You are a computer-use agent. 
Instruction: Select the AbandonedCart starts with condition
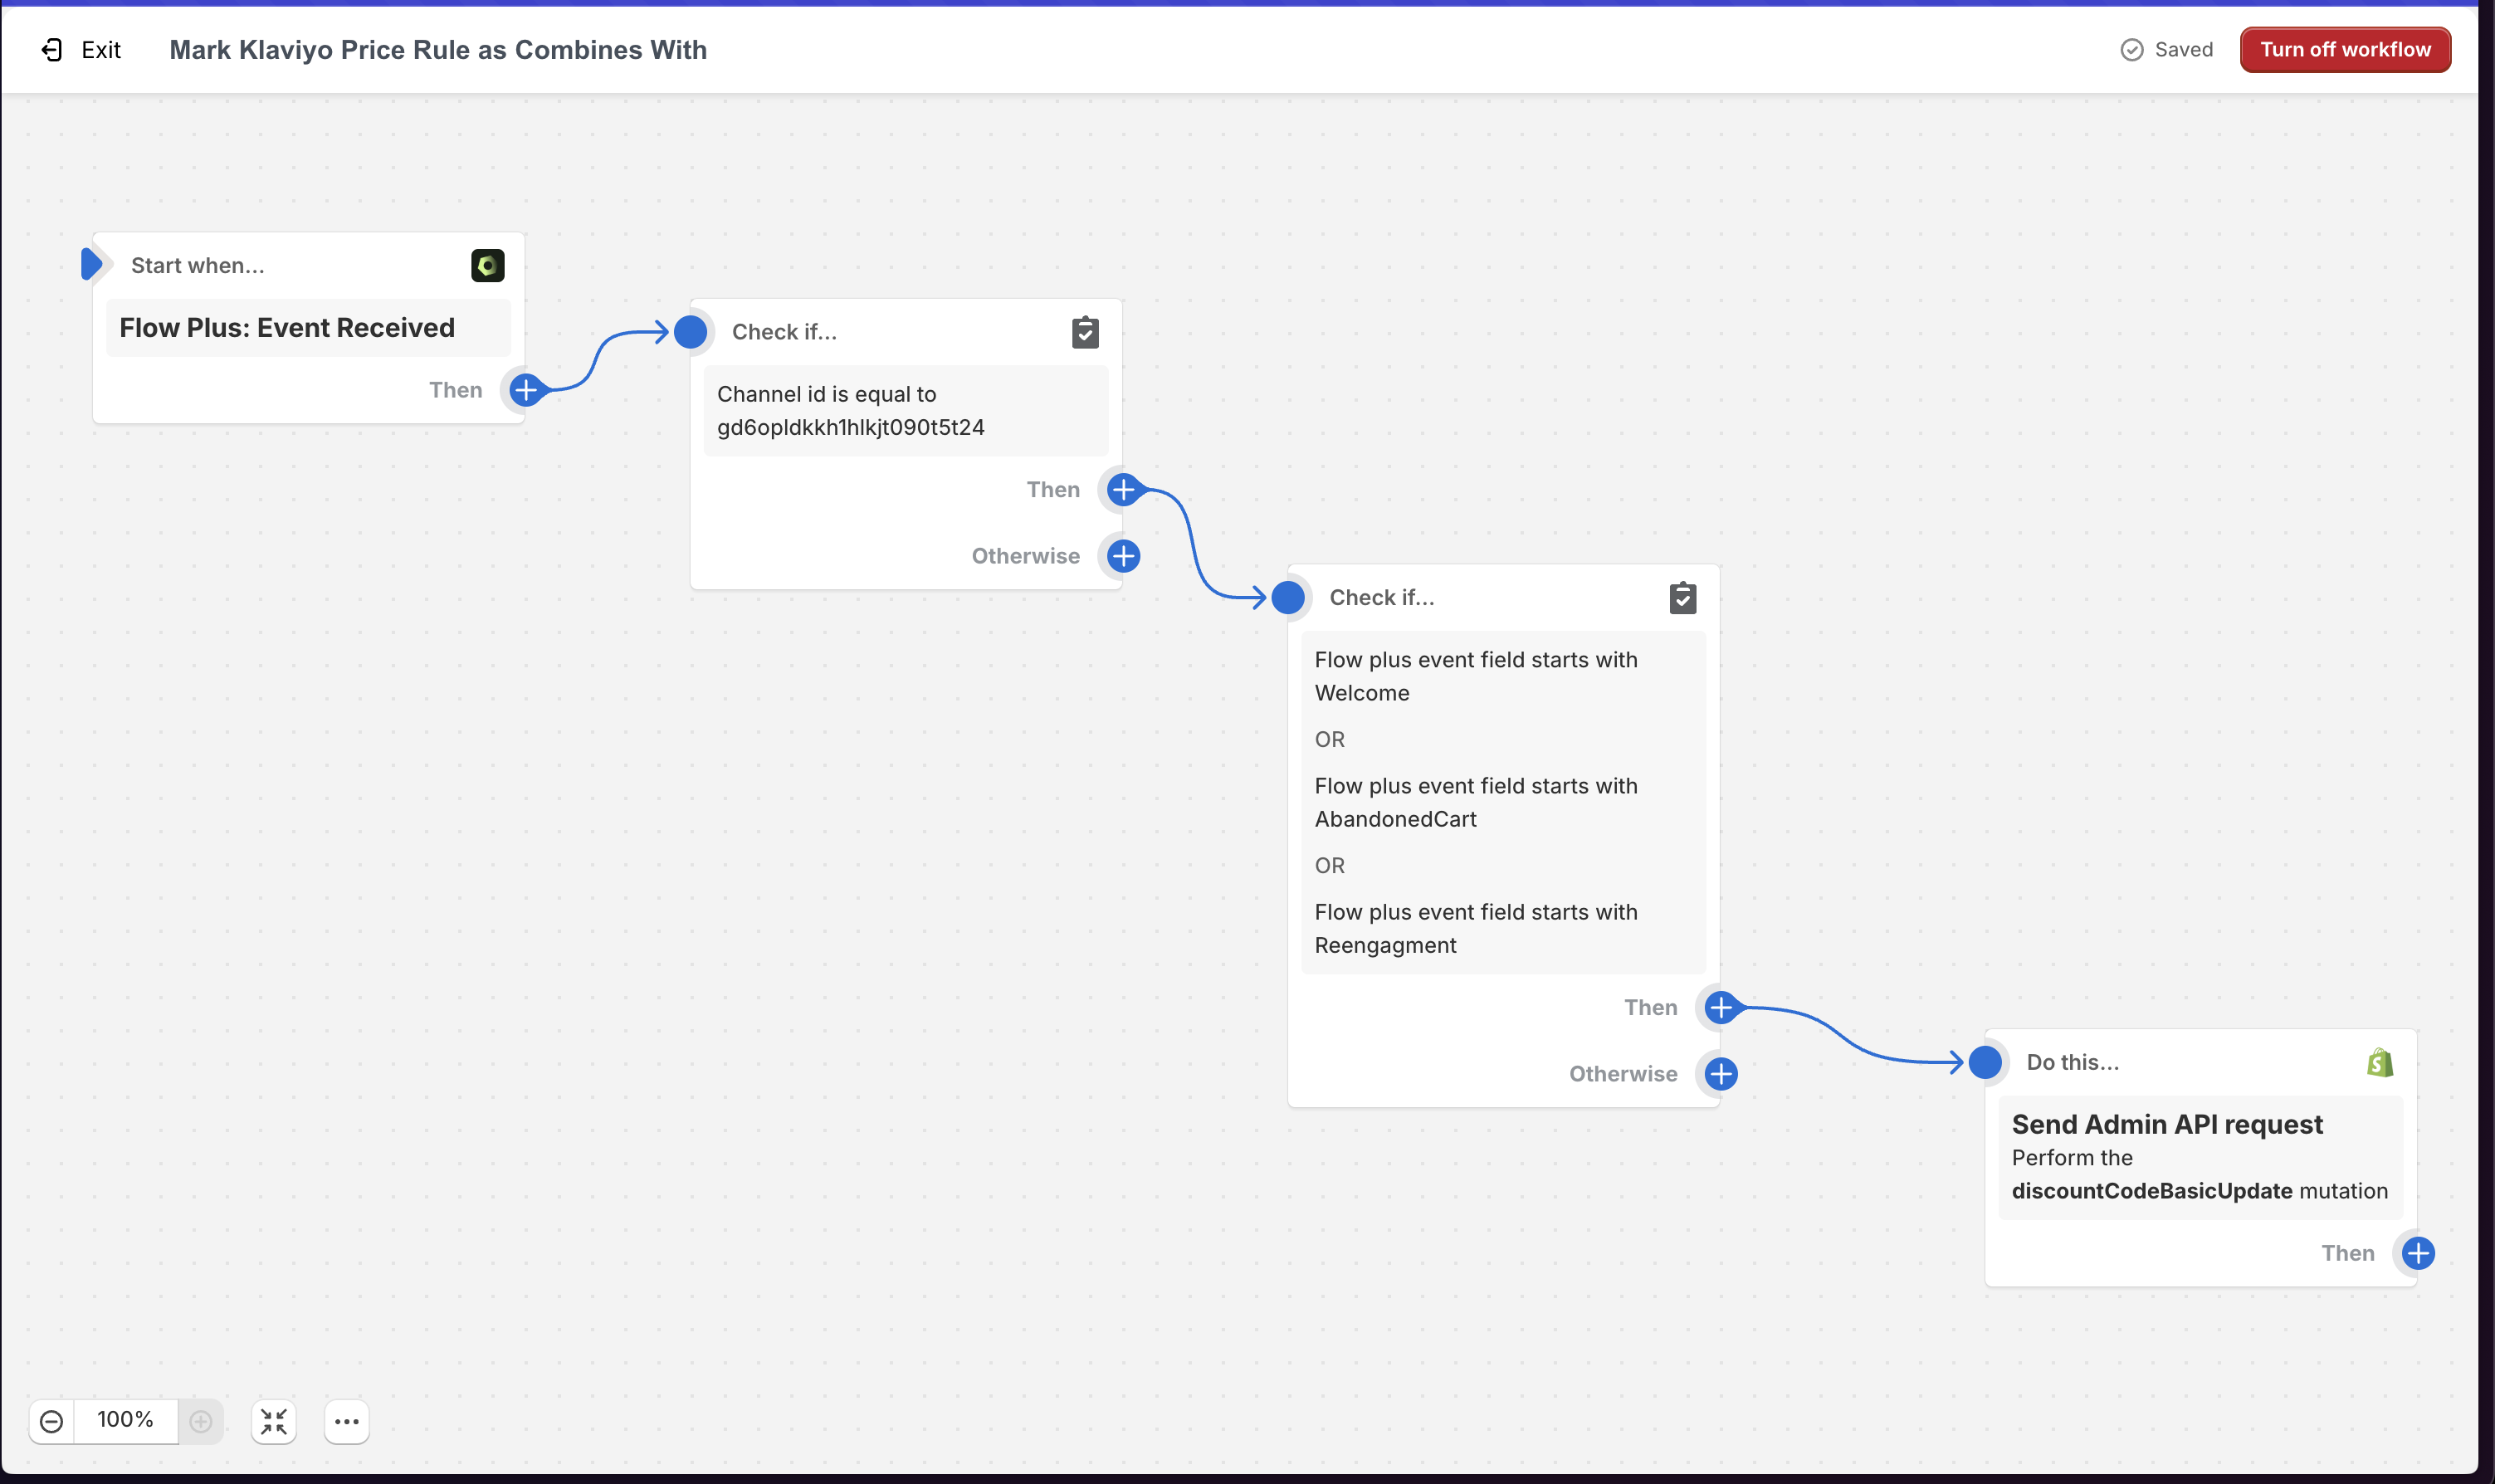click(x=1475, y=802)
